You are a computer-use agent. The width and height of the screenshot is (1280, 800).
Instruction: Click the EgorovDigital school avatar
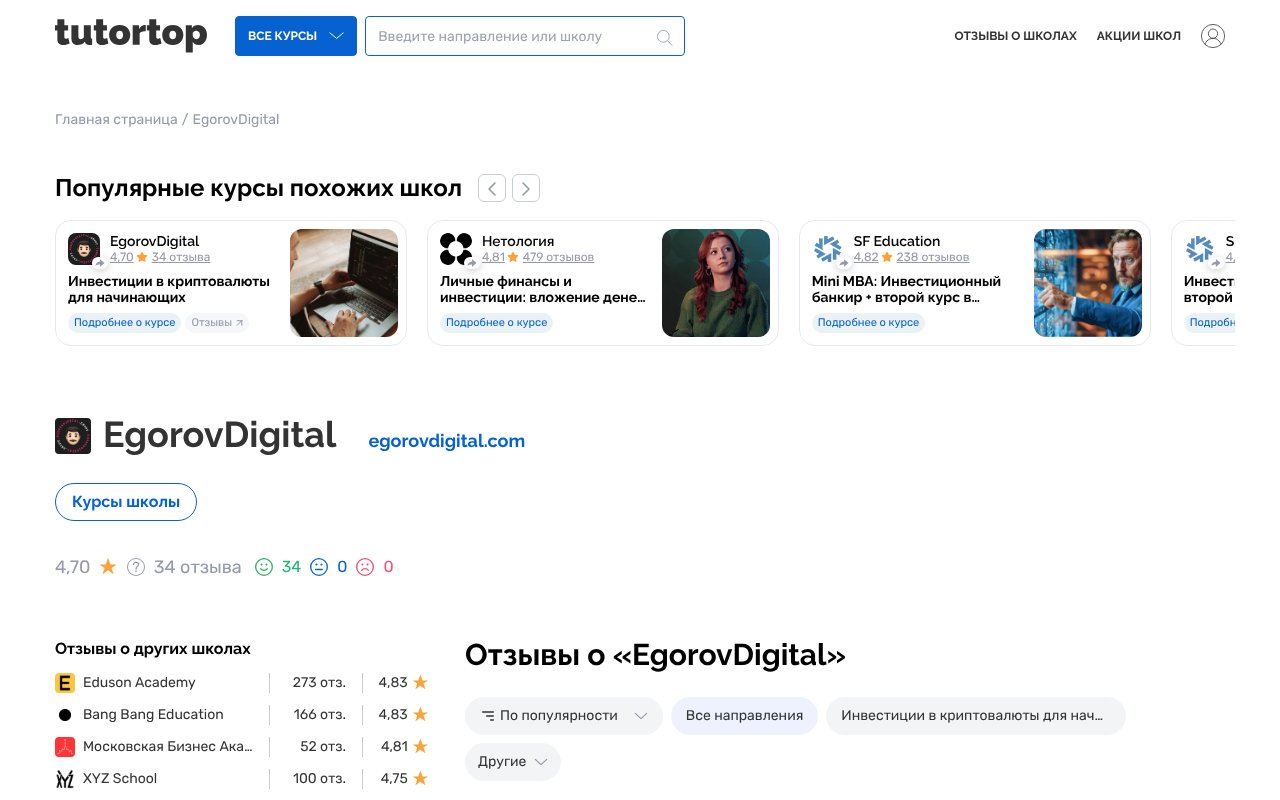[x=73, y=436]
